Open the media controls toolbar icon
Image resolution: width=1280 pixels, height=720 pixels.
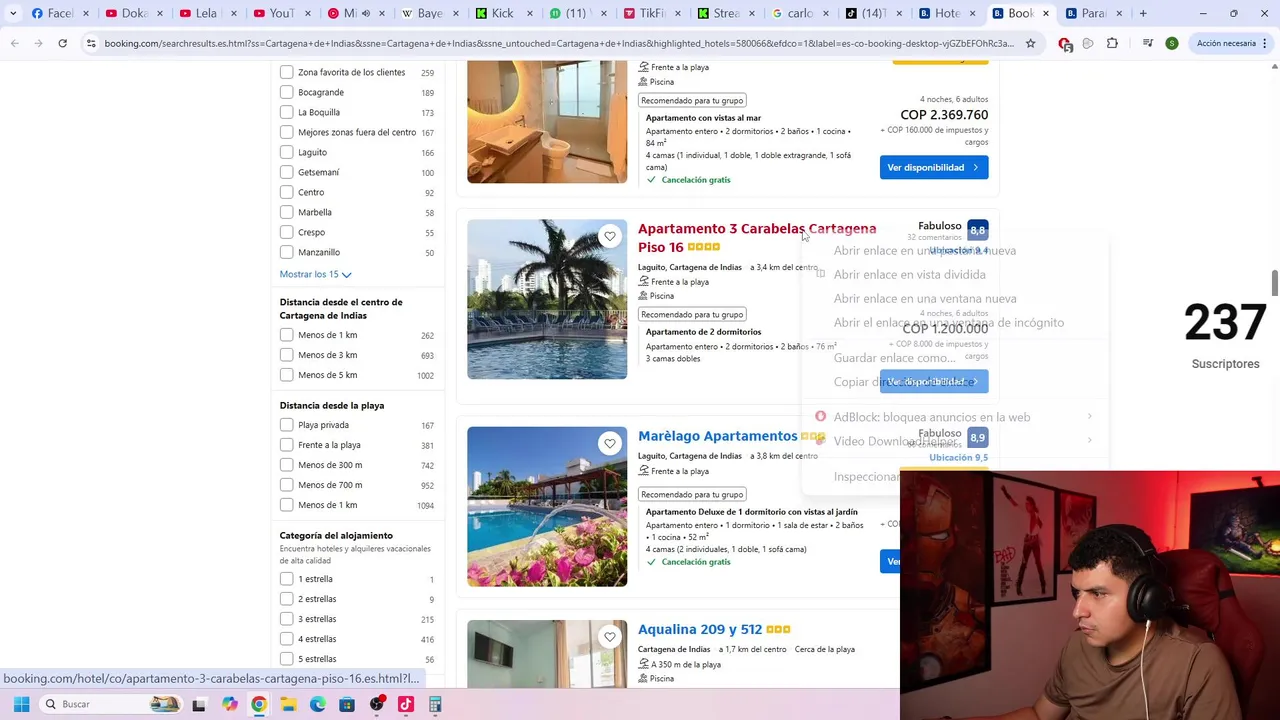1146,43
